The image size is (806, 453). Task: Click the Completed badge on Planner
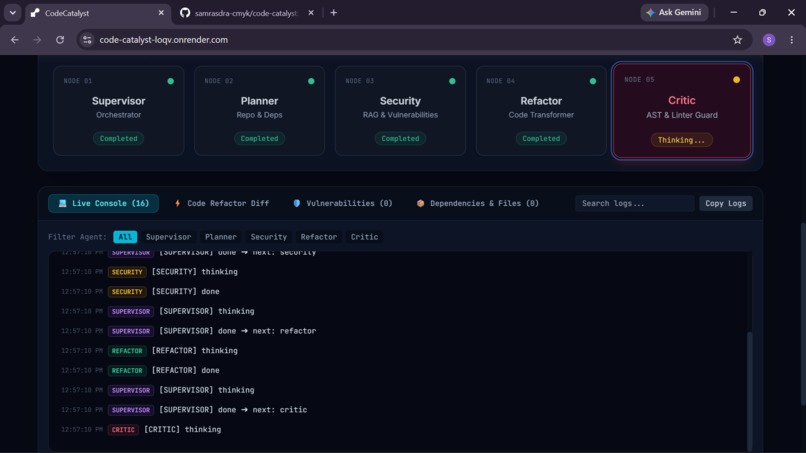tap(260, 138)
